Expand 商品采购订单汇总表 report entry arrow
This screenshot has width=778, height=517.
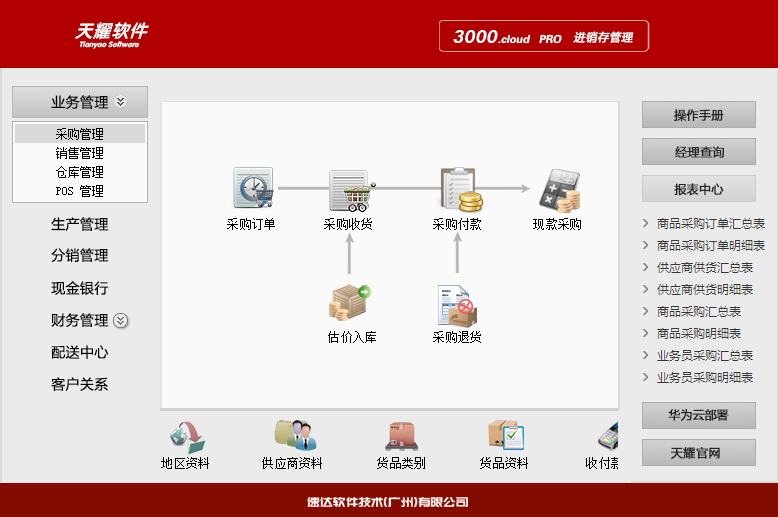point(646,224)
